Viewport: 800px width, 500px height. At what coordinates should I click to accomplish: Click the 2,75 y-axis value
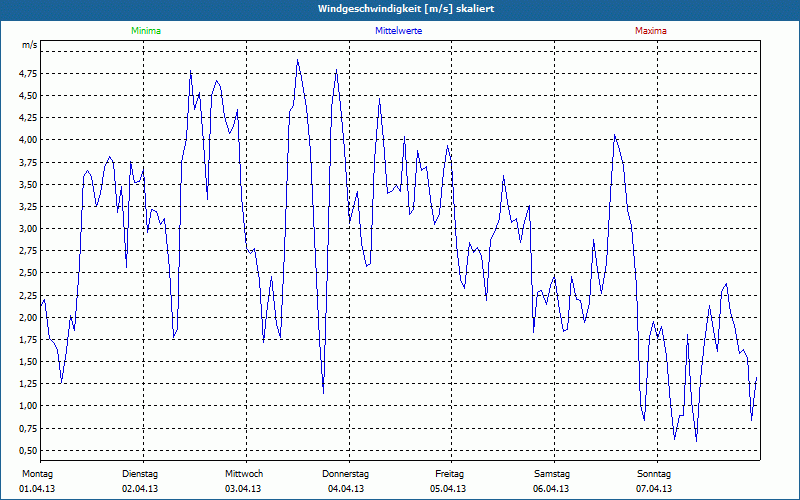(x=29, y=251)
